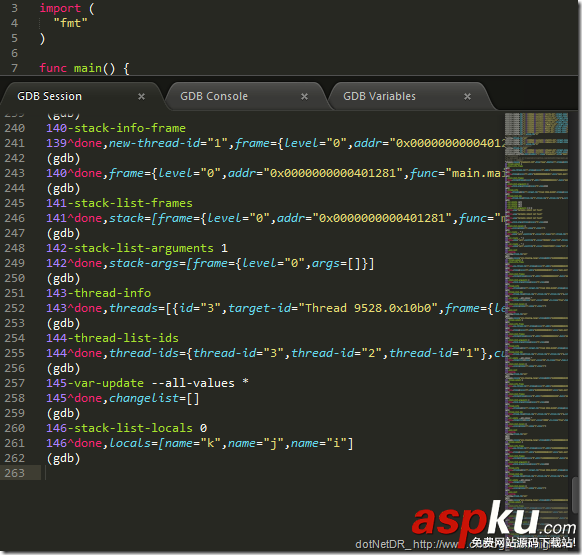The height and width of the screenshot is (555, 582).
Task: Click the import keyword in Go source
Action: 60,8
